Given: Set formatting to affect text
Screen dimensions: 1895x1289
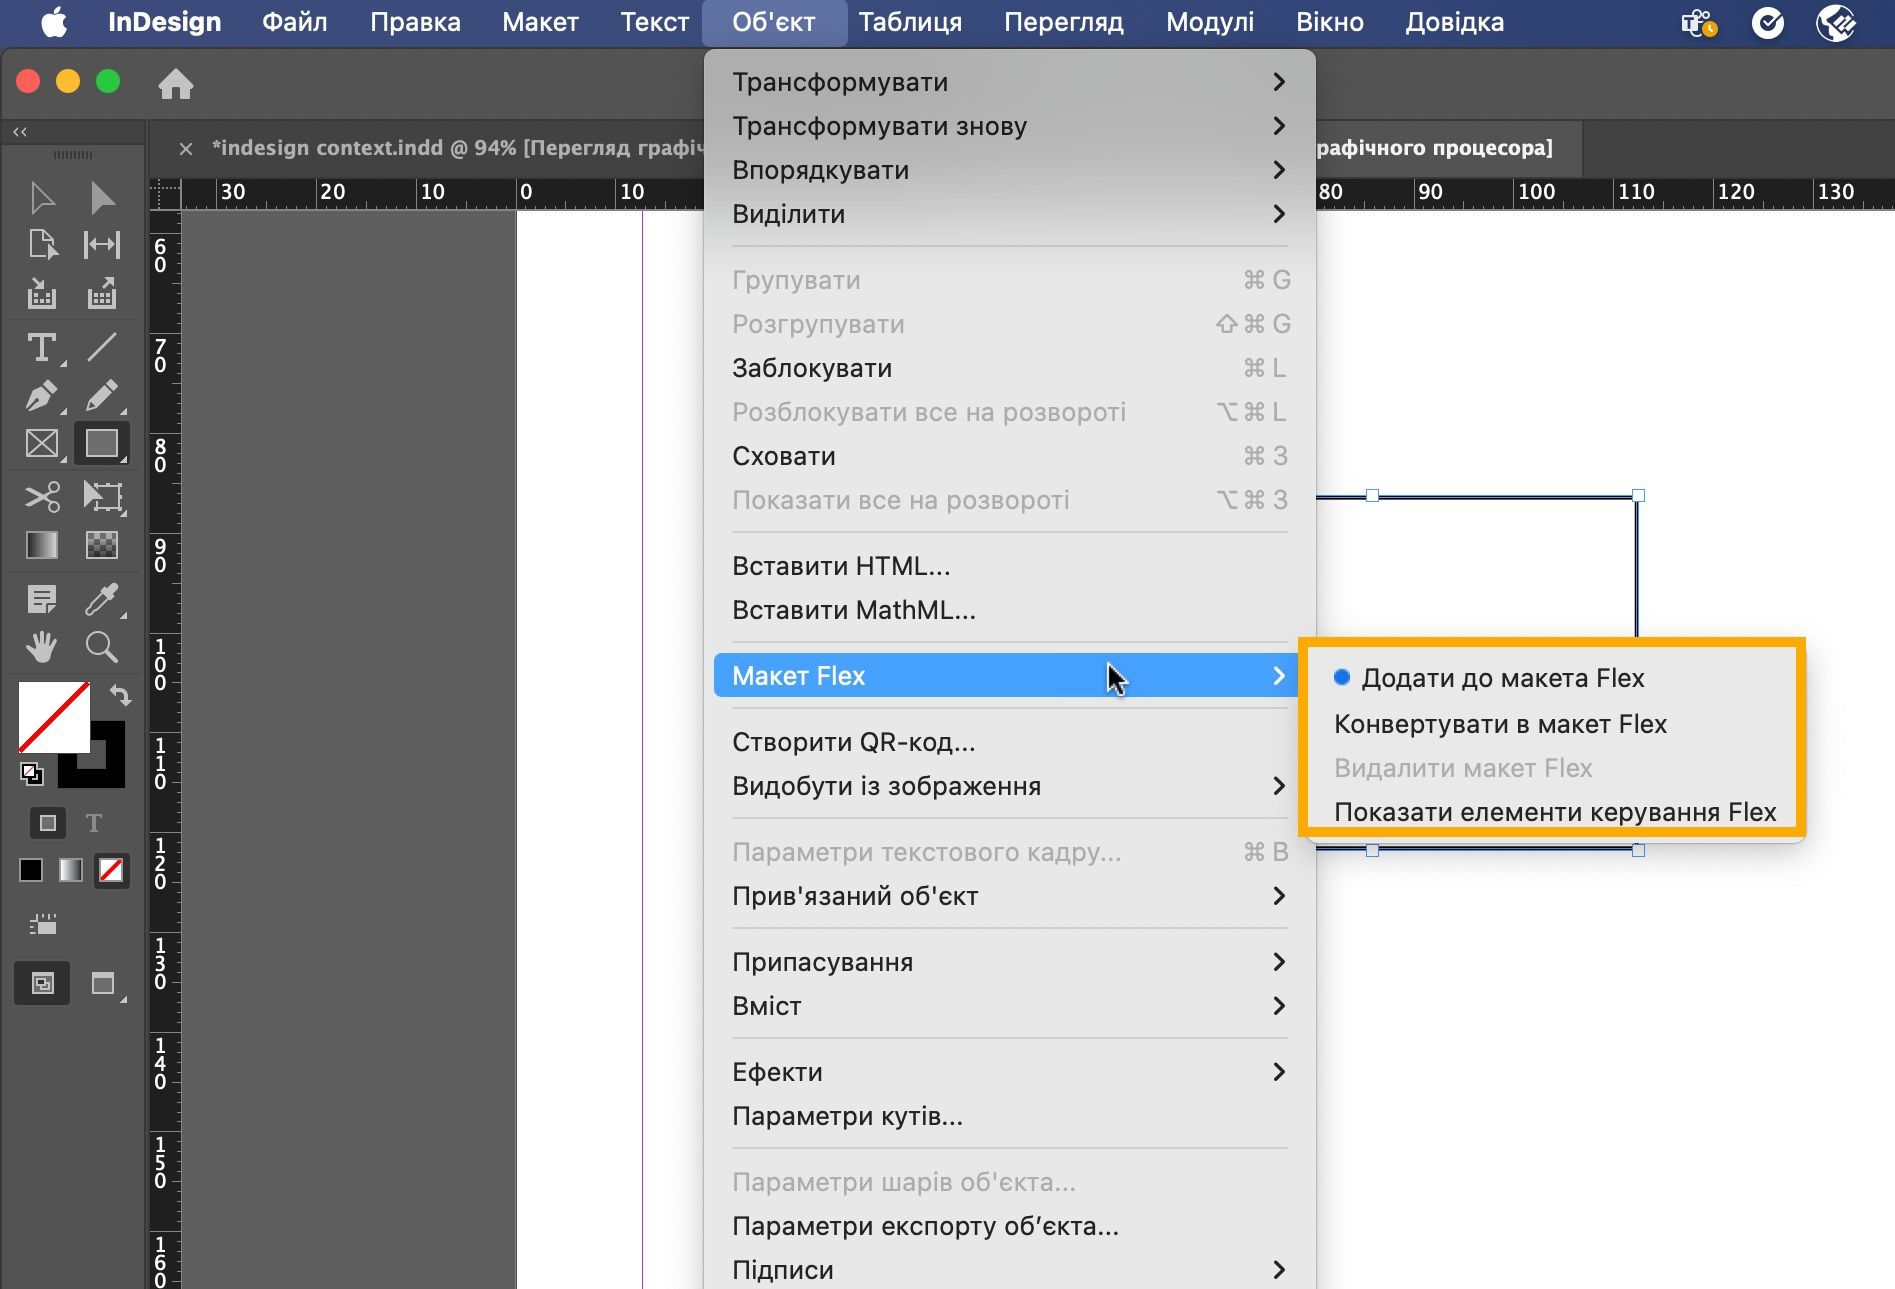Looking at the screenshot, I should pyautogui.click(x=94, y=823).
